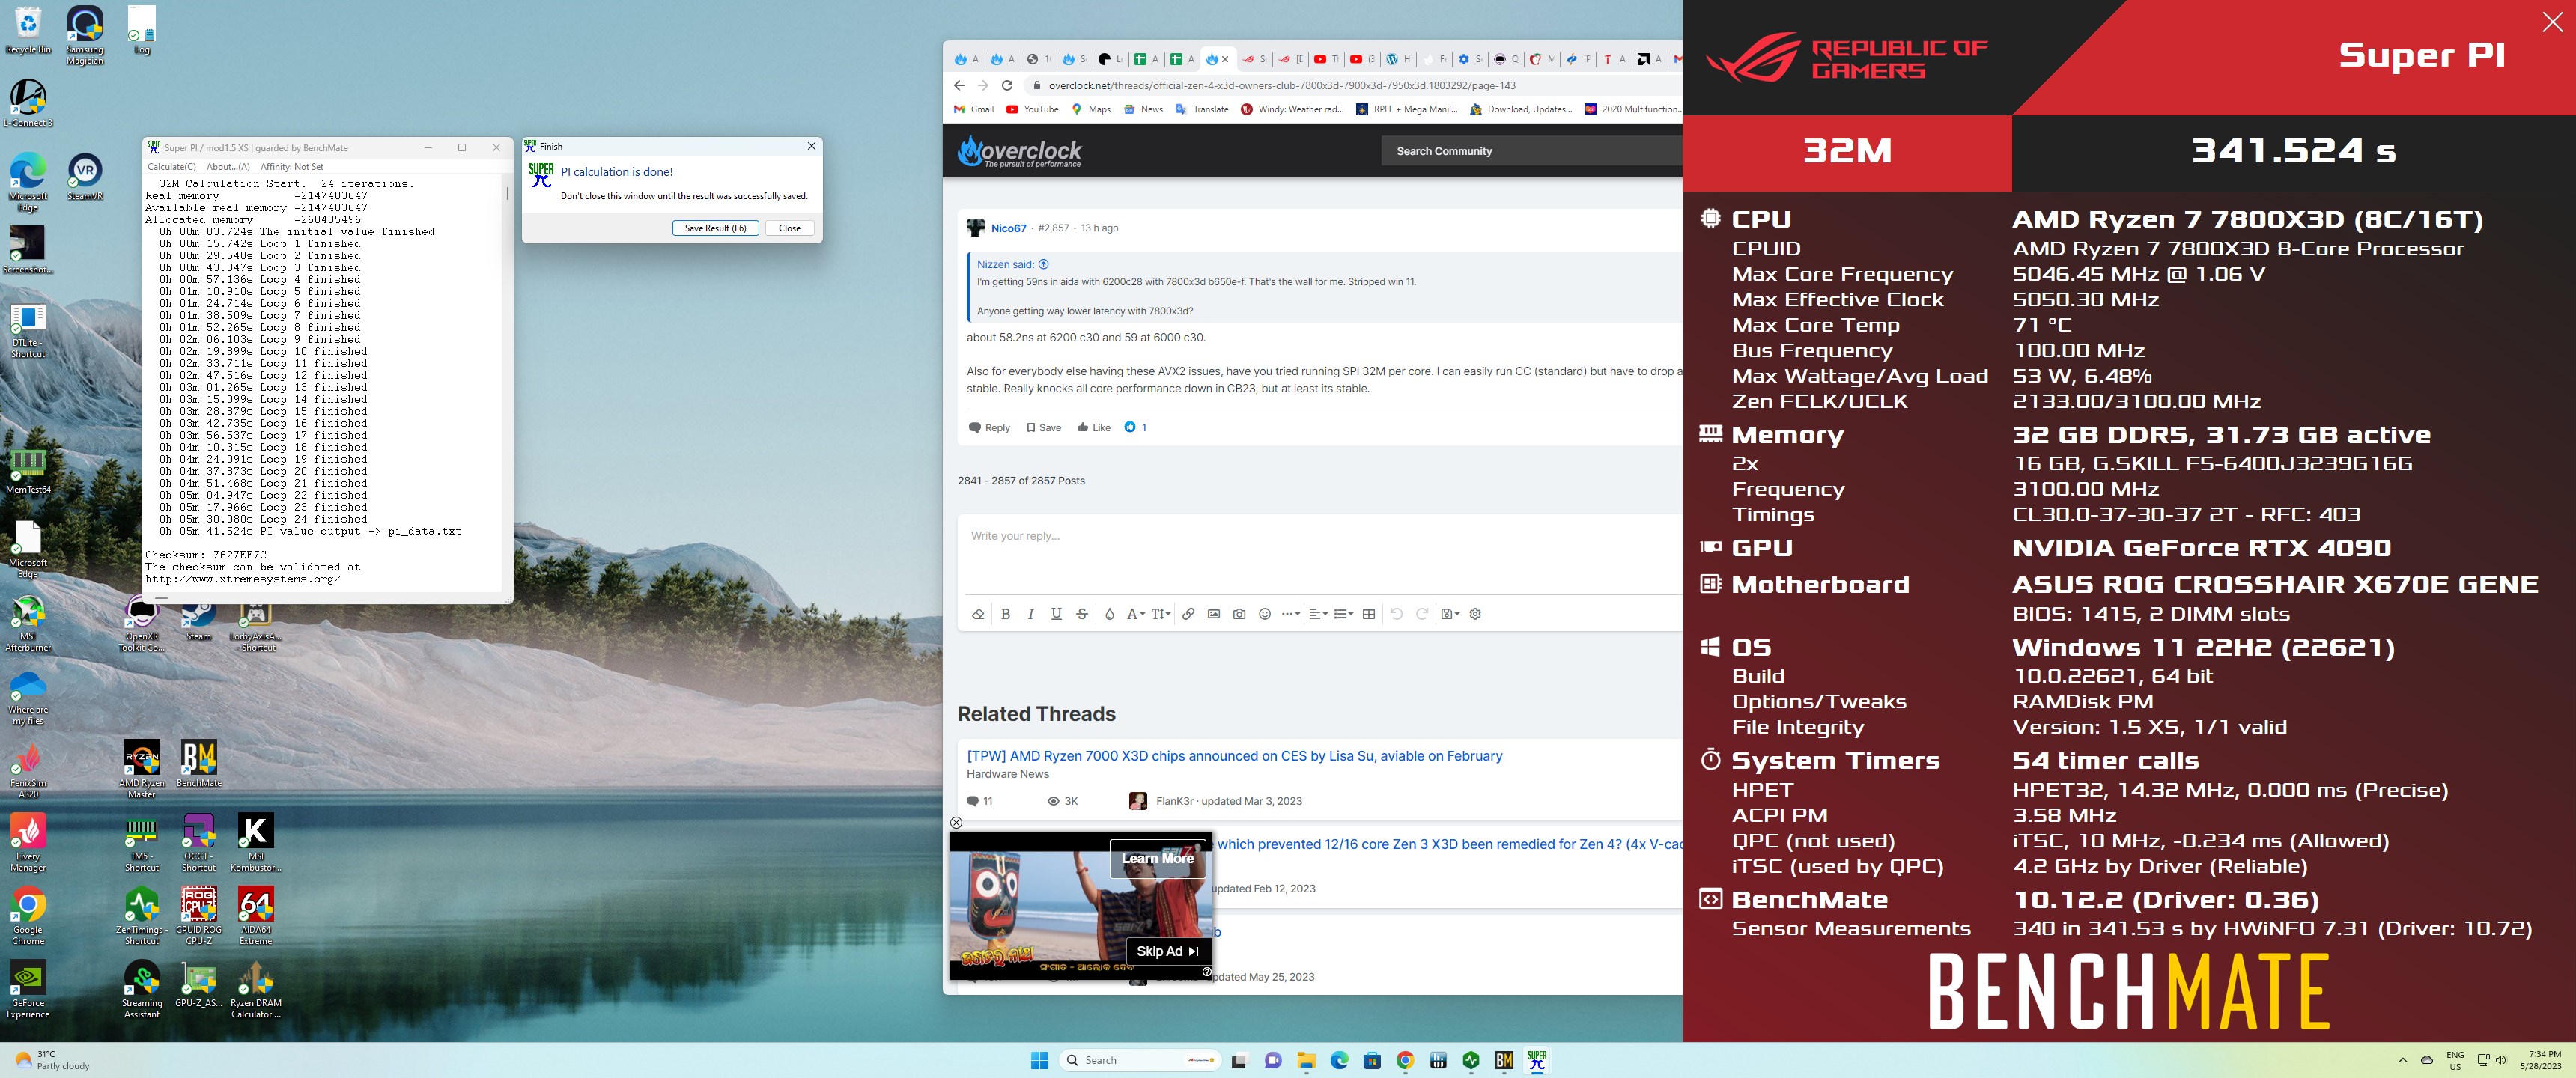The height and width of the screenshot is (1078, 2576).
Task: Open the AMD Ryzen Master desktop icon
Action: coord(141,768)
